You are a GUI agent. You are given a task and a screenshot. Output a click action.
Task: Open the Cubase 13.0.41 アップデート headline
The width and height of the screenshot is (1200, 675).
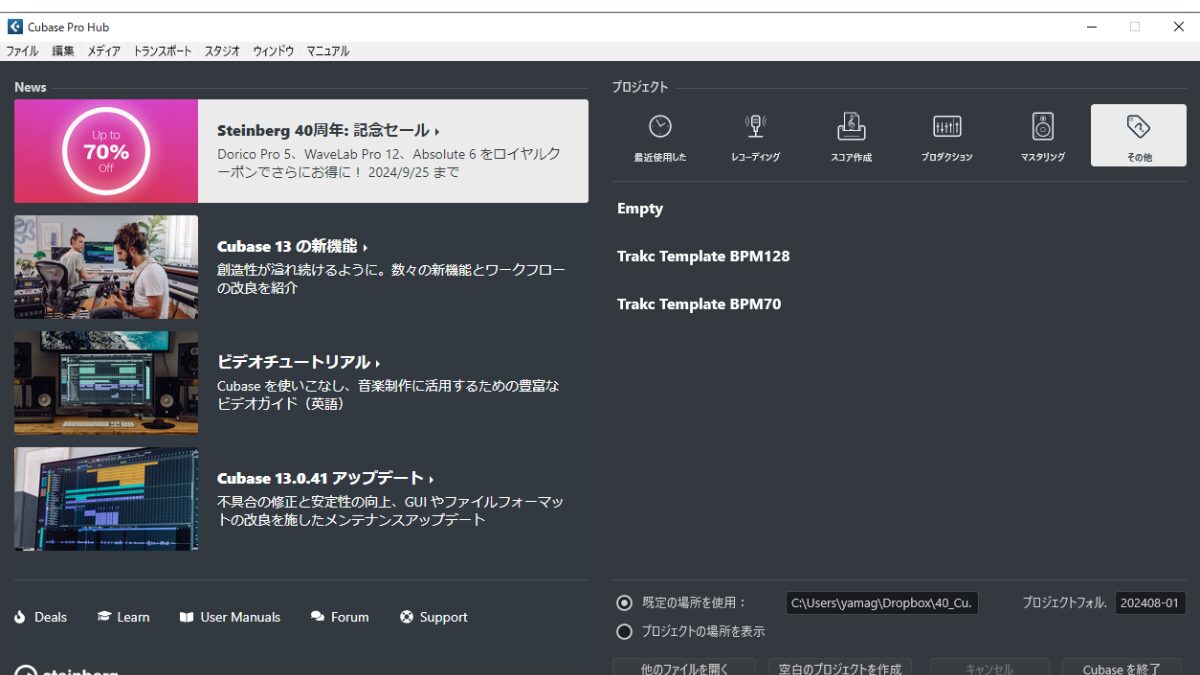coord(325,478)
